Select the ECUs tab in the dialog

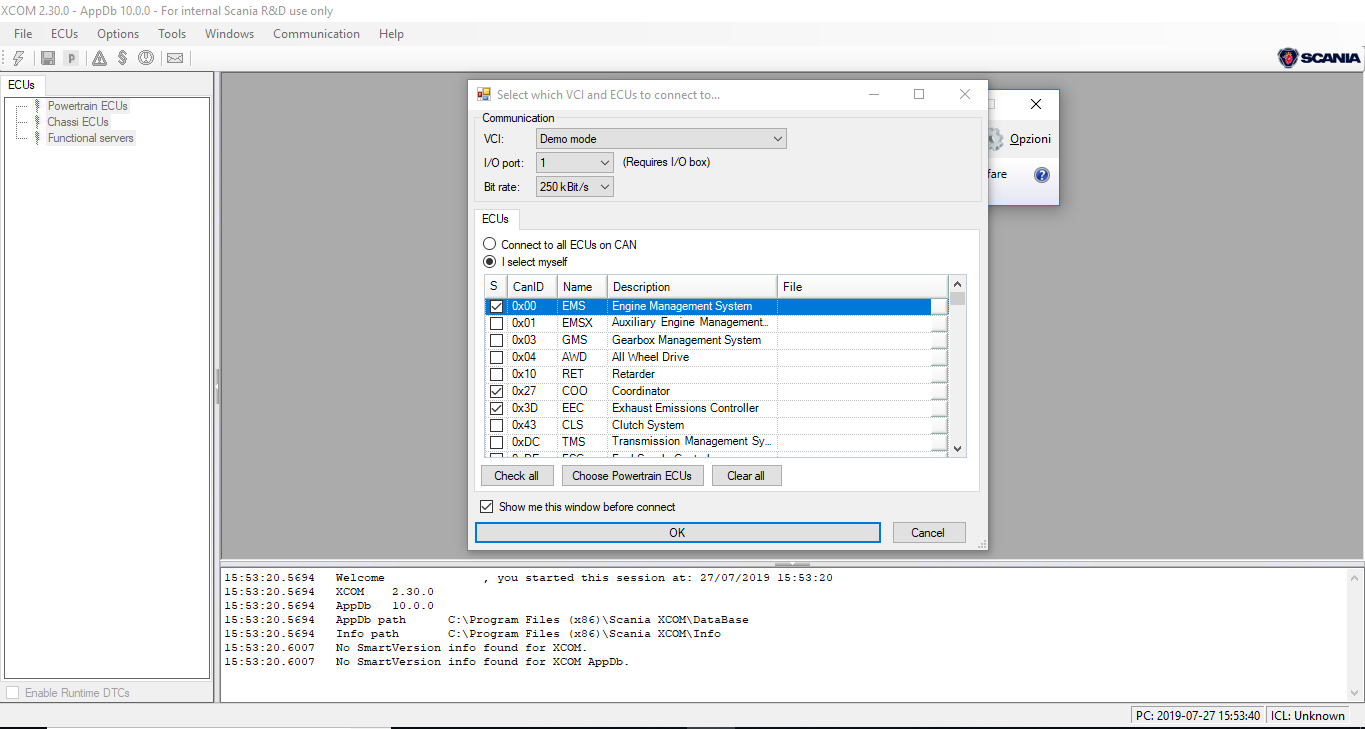tap(495, 219)
